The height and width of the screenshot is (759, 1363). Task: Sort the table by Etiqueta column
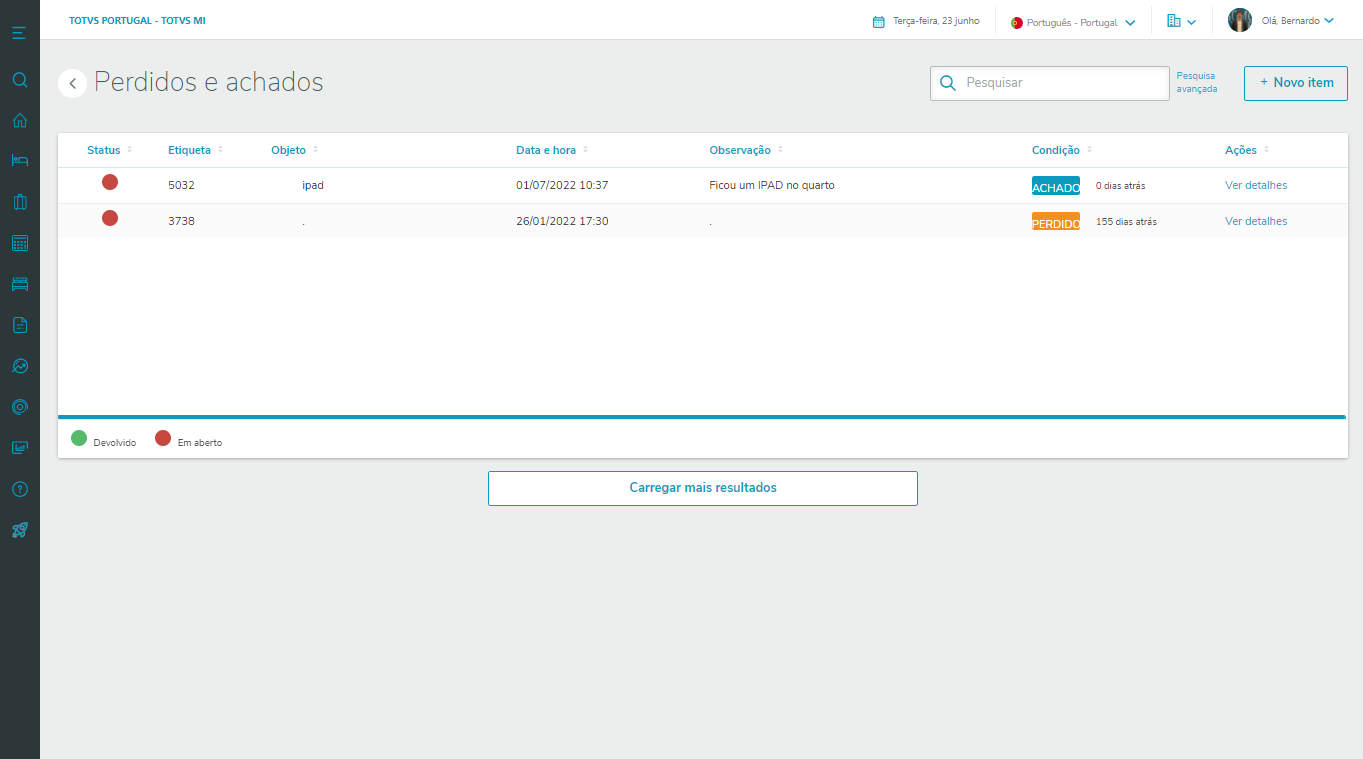coord(190,150)
